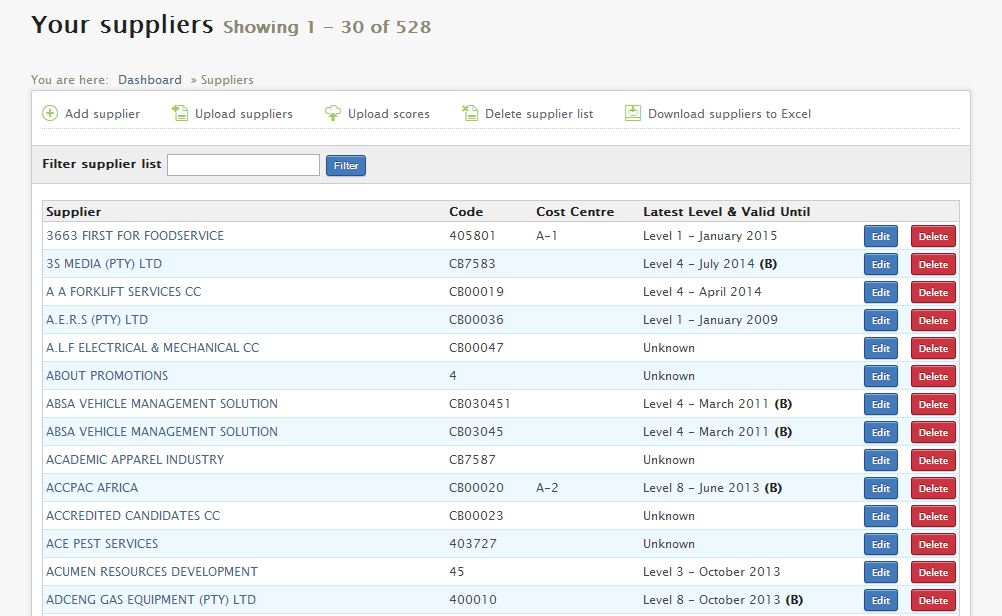Screen dimensions: 1002x616
Task: Go to Dashboard breadcrumb link
Action: (x=150, y=80)
